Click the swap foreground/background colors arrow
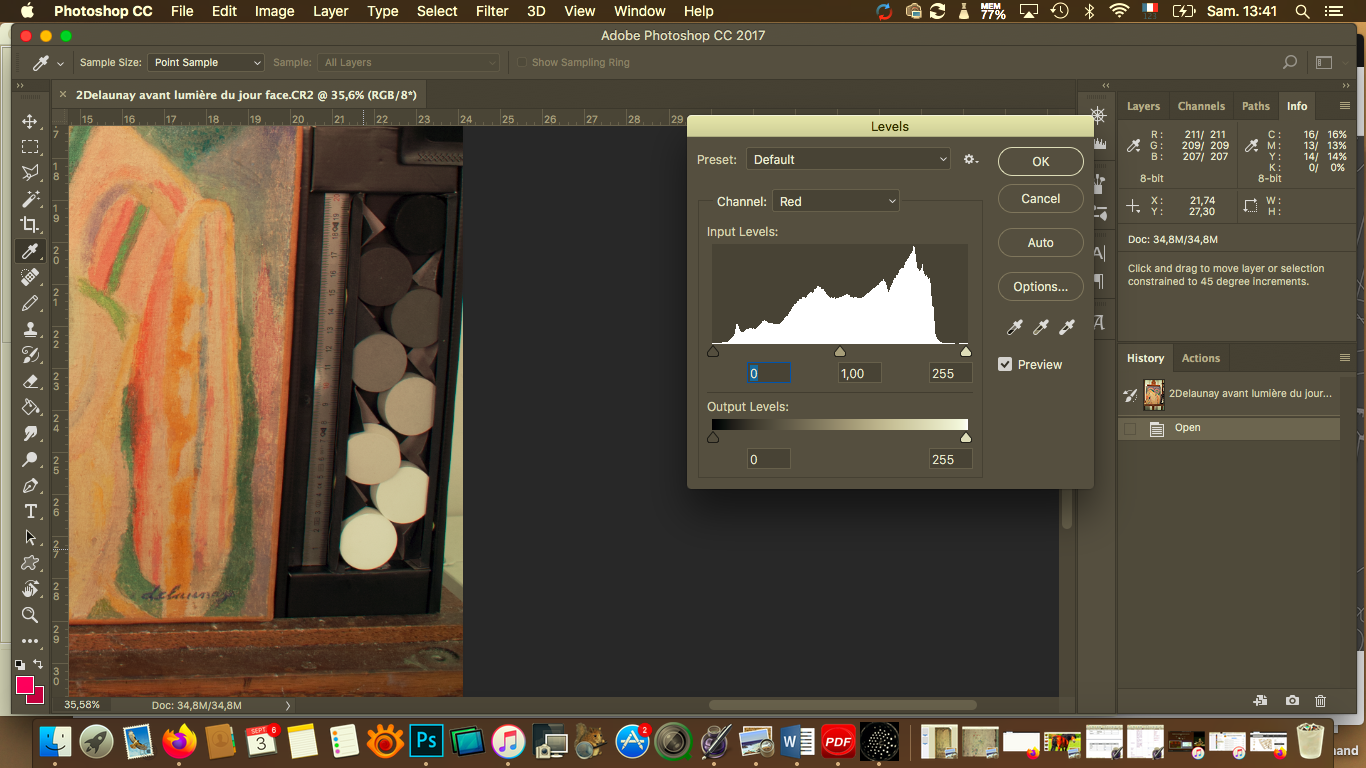1366x768 pixels. 38,664
